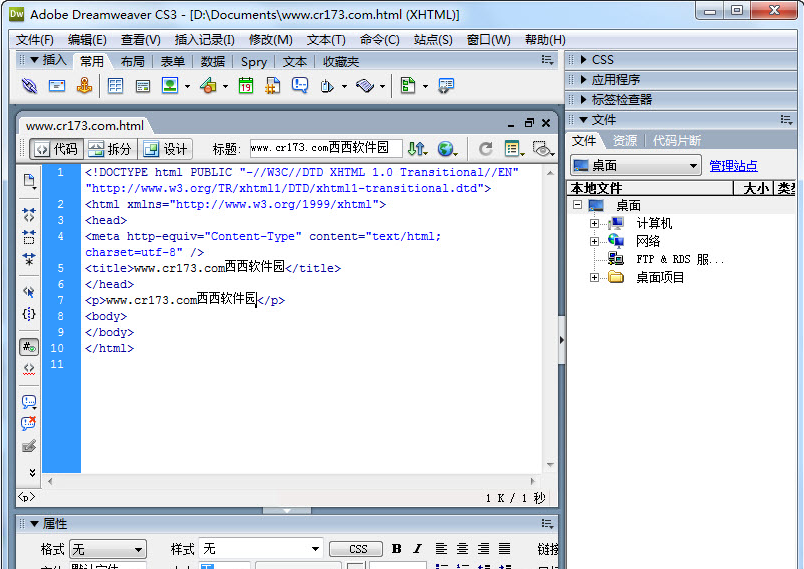Open the 文件(F) menu
Viewport: 804px width, 569px height.
(34, 40)
